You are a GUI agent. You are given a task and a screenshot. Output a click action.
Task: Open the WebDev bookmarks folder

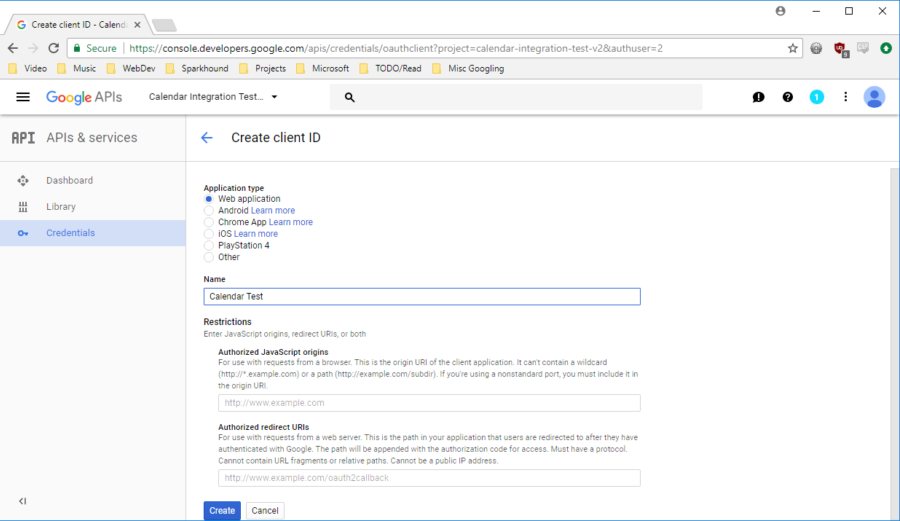coord(131,69)
